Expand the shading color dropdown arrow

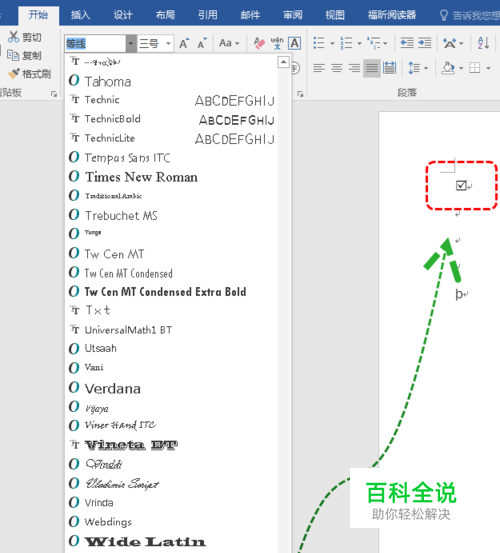tap(461, 68)
